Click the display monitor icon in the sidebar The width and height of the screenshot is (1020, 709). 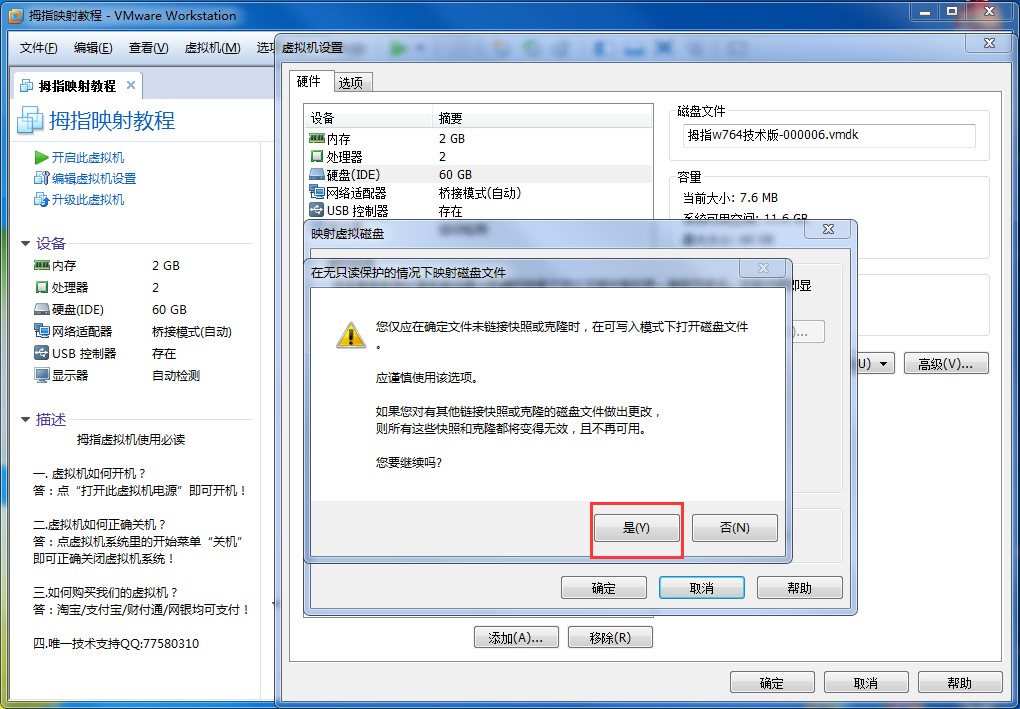(42, 375)
